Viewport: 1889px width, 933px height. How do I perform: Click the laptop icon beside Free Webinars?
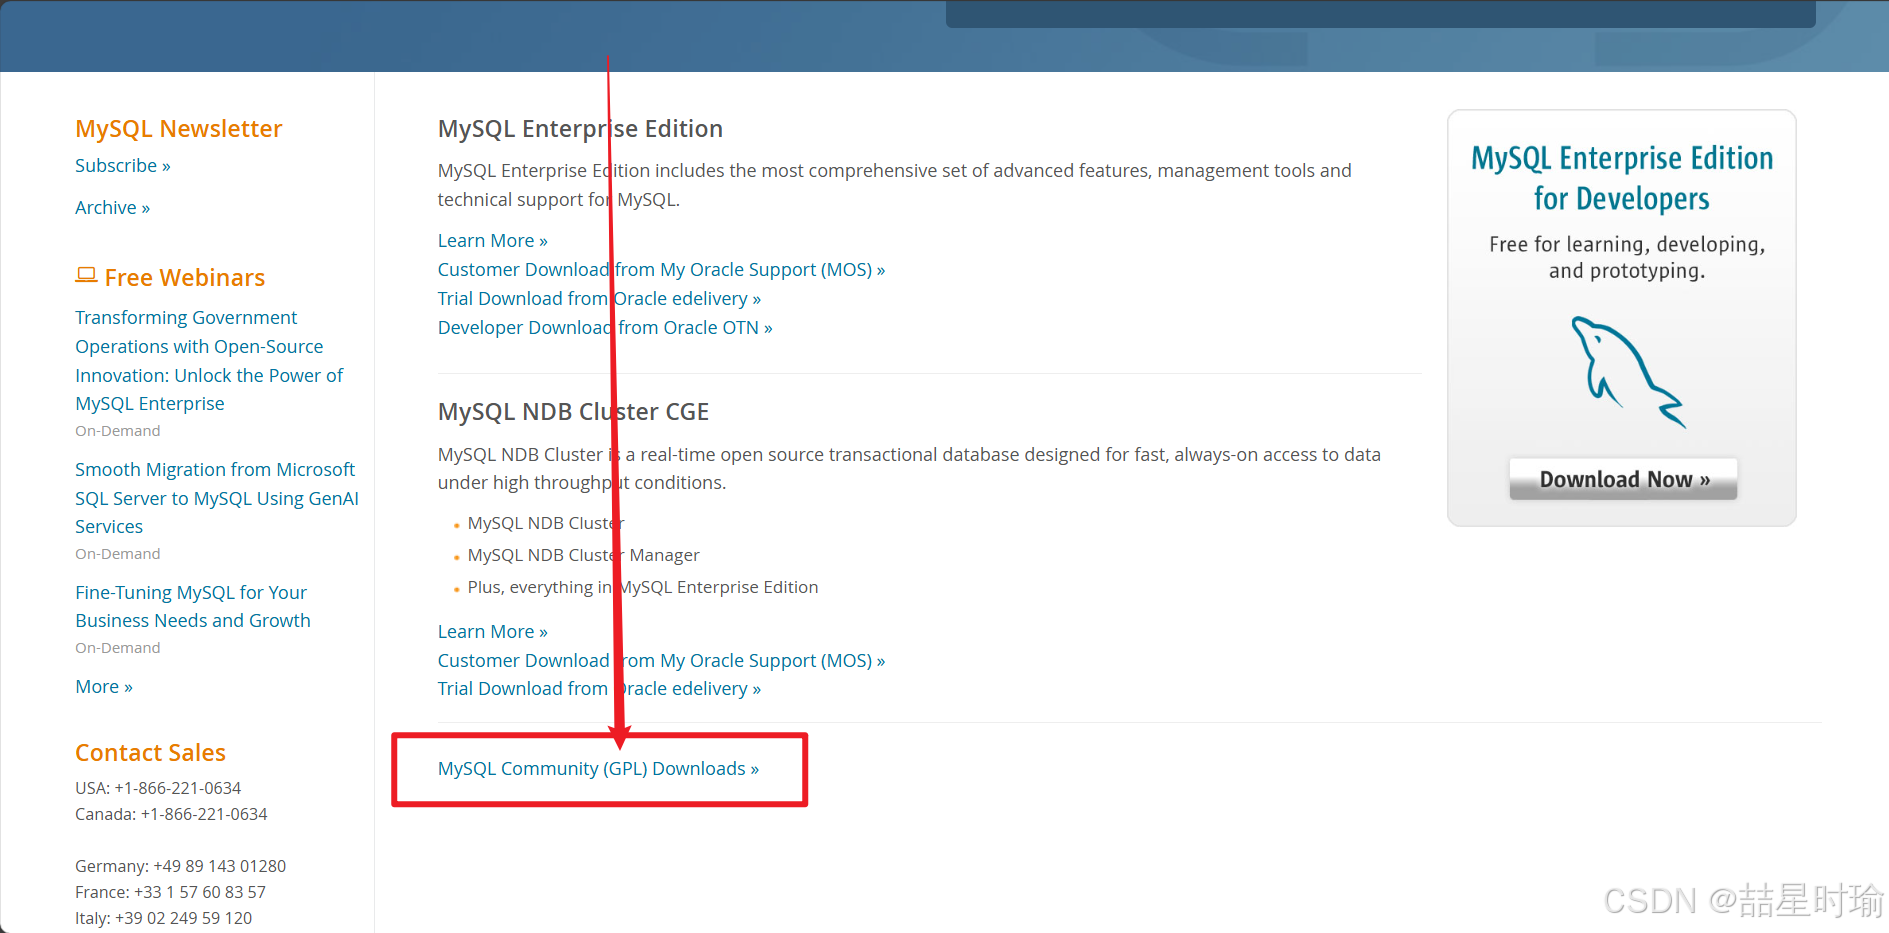[x=86, y=275]
